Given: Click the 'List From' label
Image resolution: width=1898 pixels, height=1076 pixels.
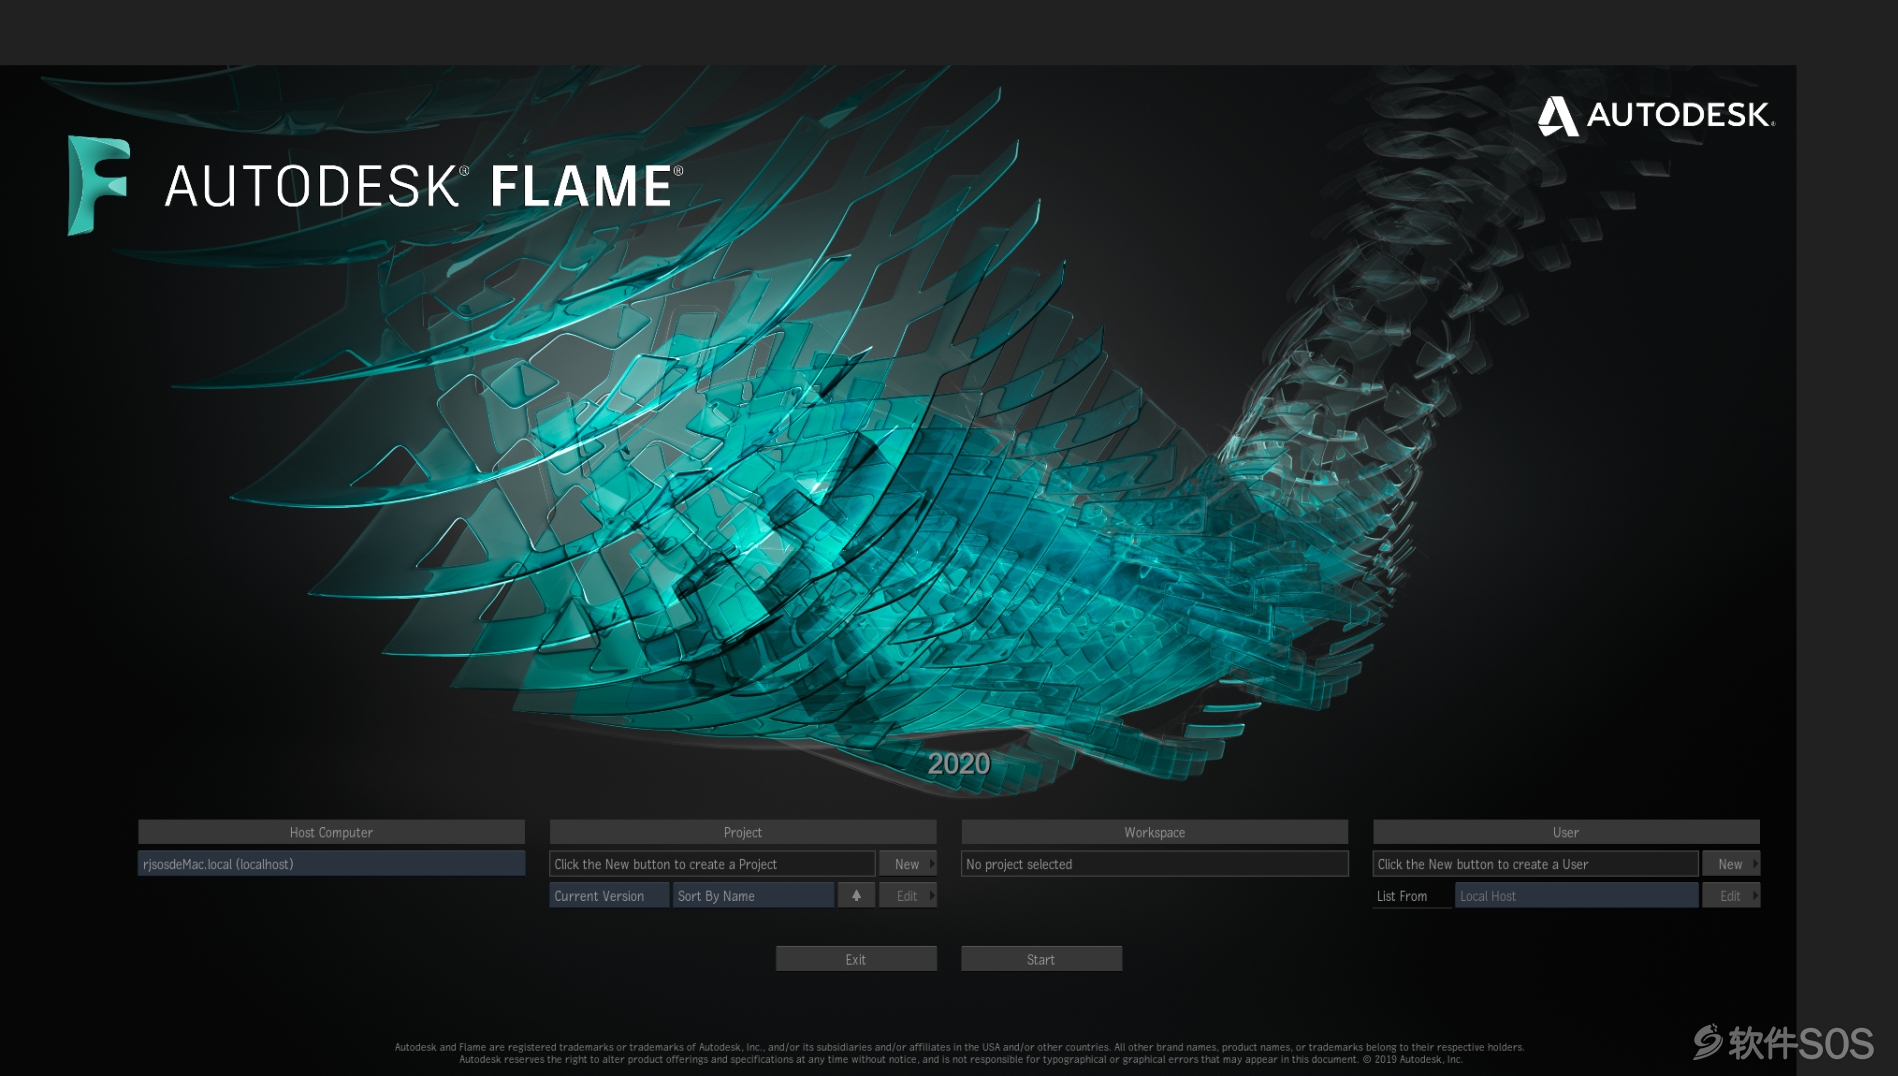Looking at the screenshot, I should 1402,896.
